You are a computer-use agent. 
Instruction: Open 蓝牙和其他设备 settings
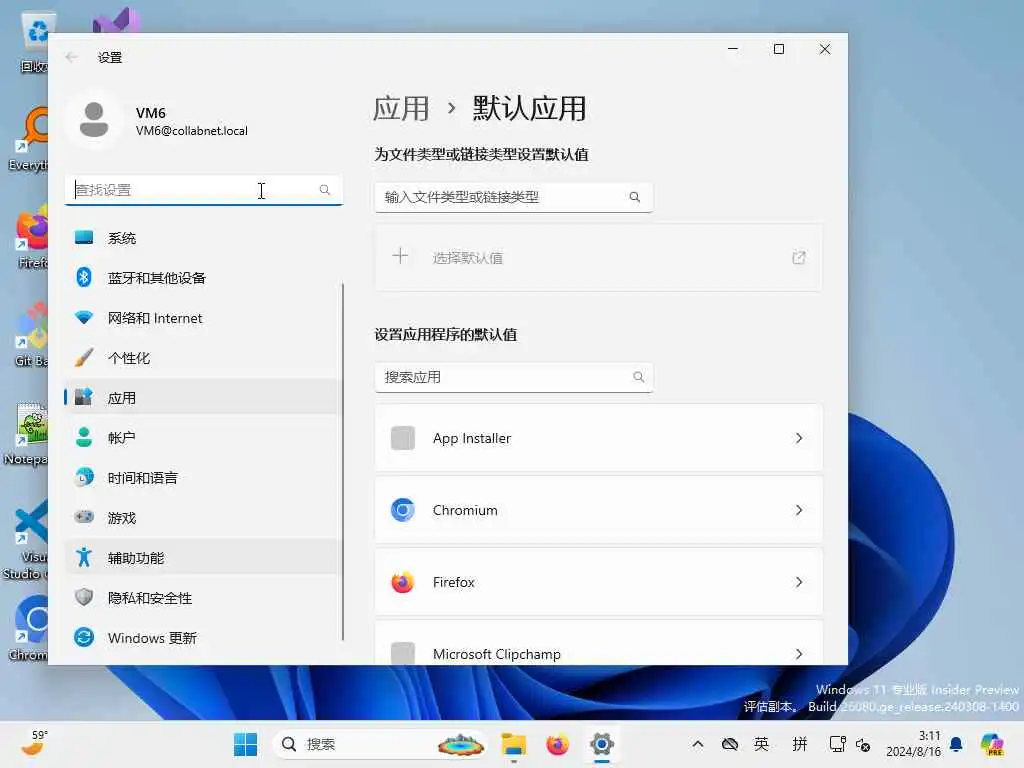point(202,278)
